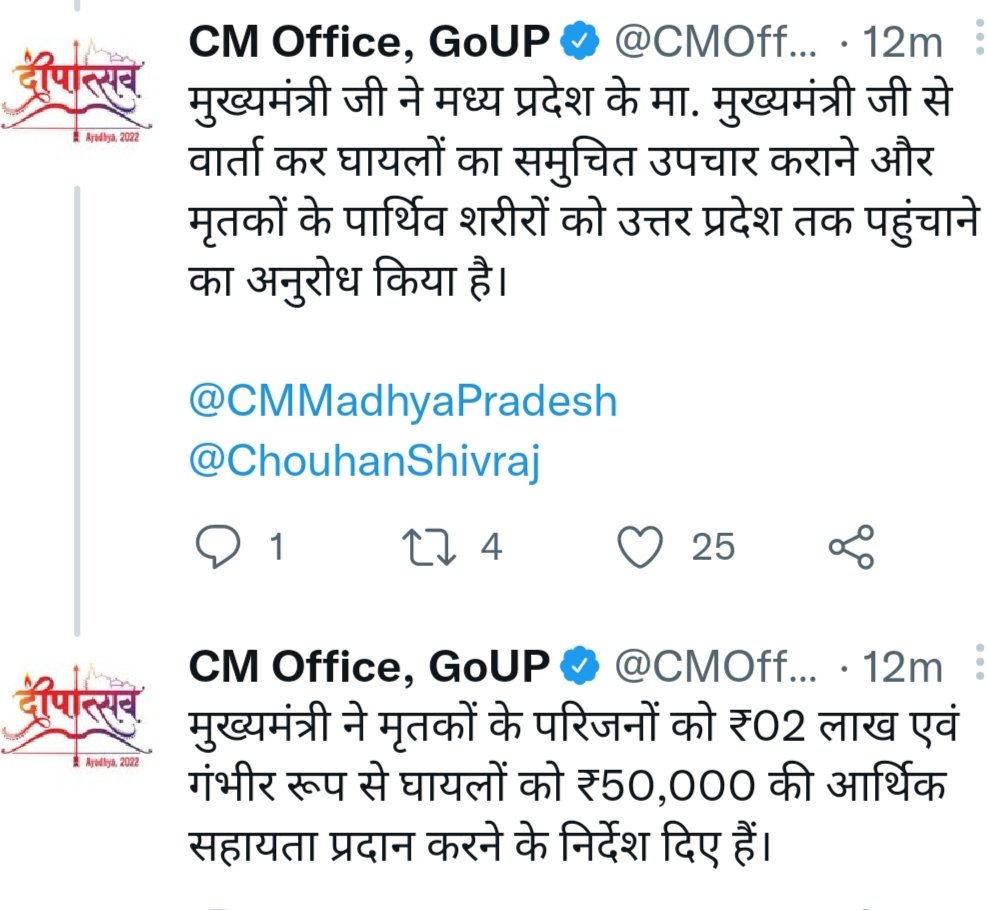Click CM Office, GoUP name on second tweet
Viewport: 987px width, 910px height.
pos(370,667)
